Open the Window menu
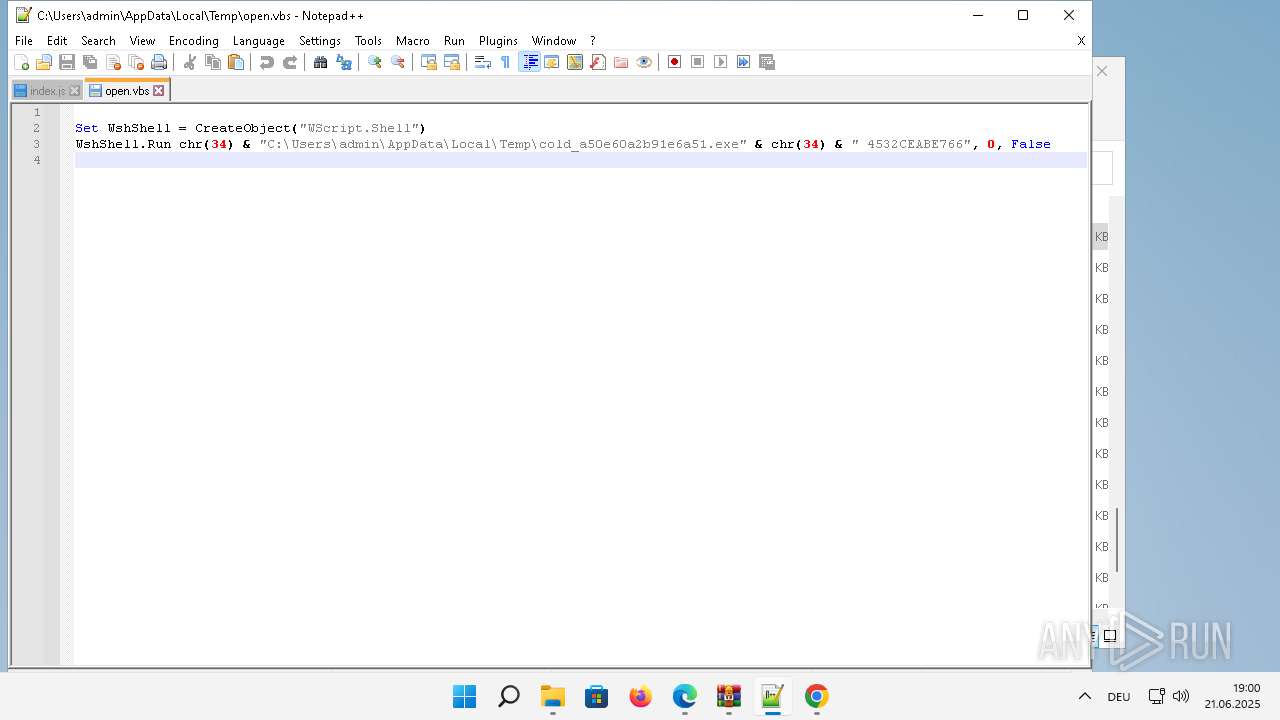1280x720 pixels. coord(553,41)
